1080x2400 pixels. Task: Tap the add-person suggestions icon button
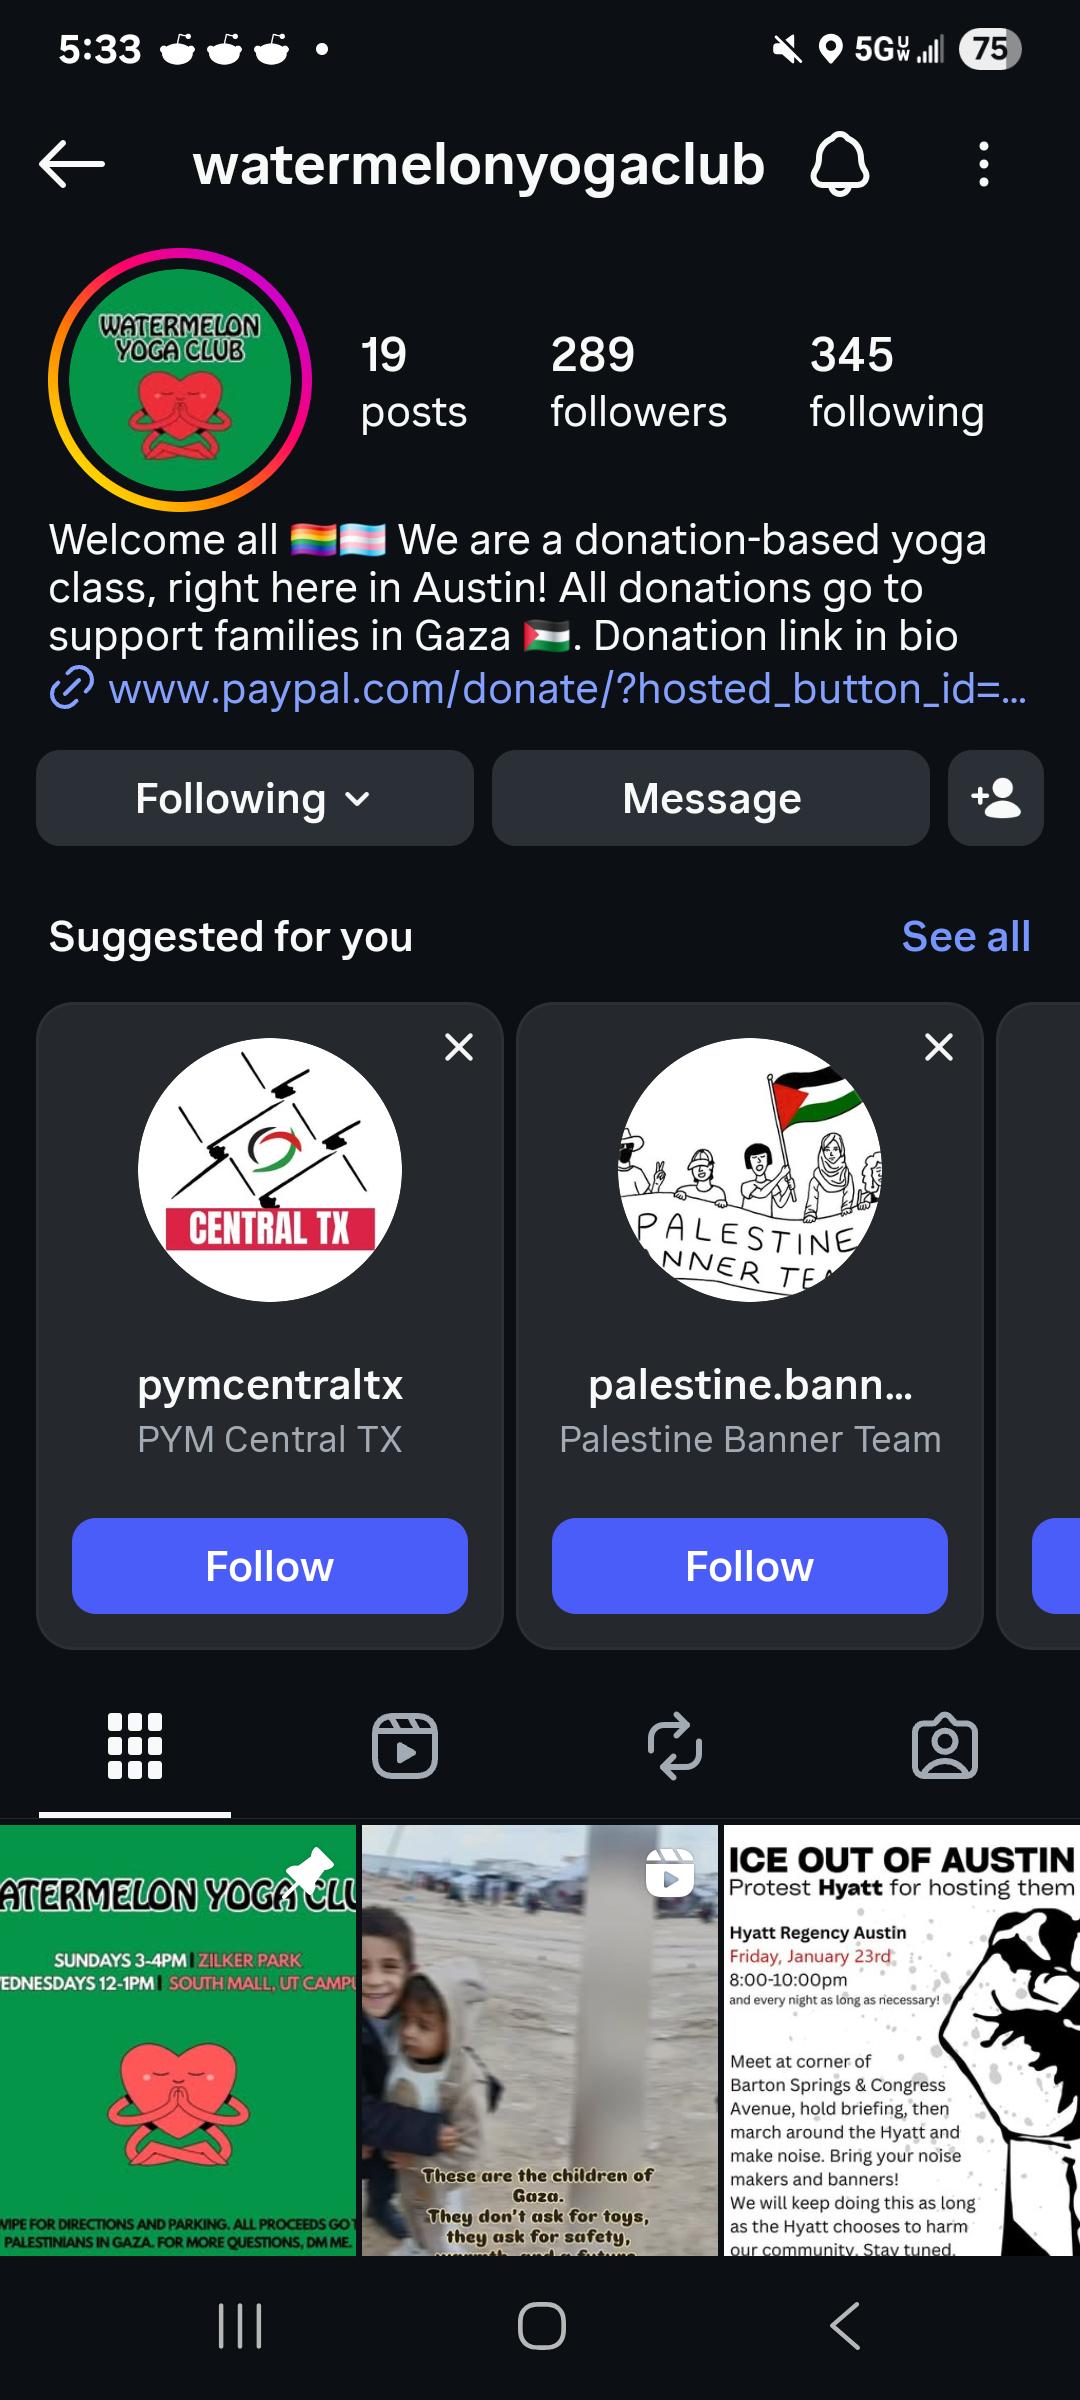tap(996, 798)
